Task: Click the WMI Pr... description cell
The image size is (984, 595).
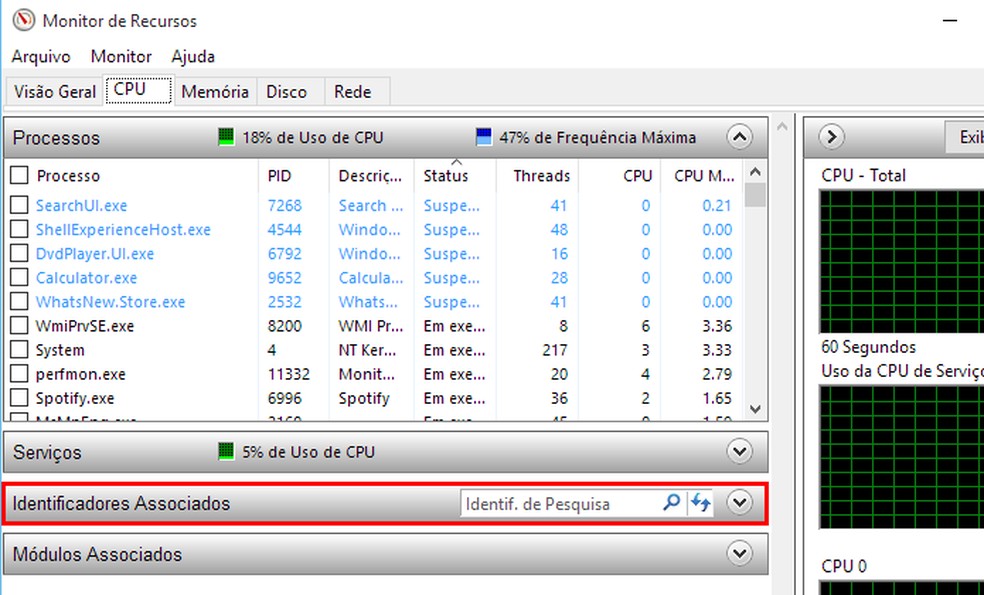Action: (371, 326)
